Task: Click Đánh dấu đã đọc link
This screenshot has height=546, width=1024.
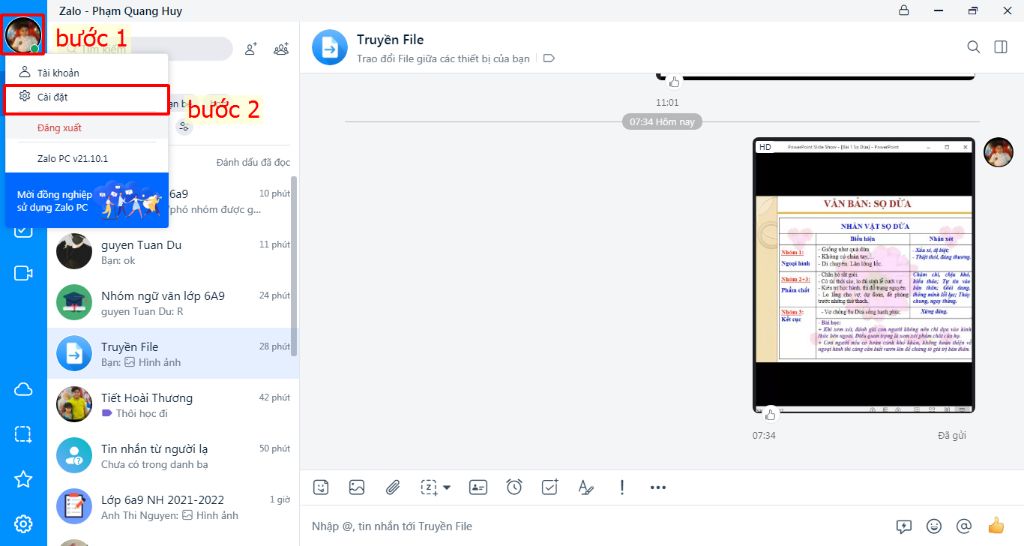Action: [x=253, y=162]
